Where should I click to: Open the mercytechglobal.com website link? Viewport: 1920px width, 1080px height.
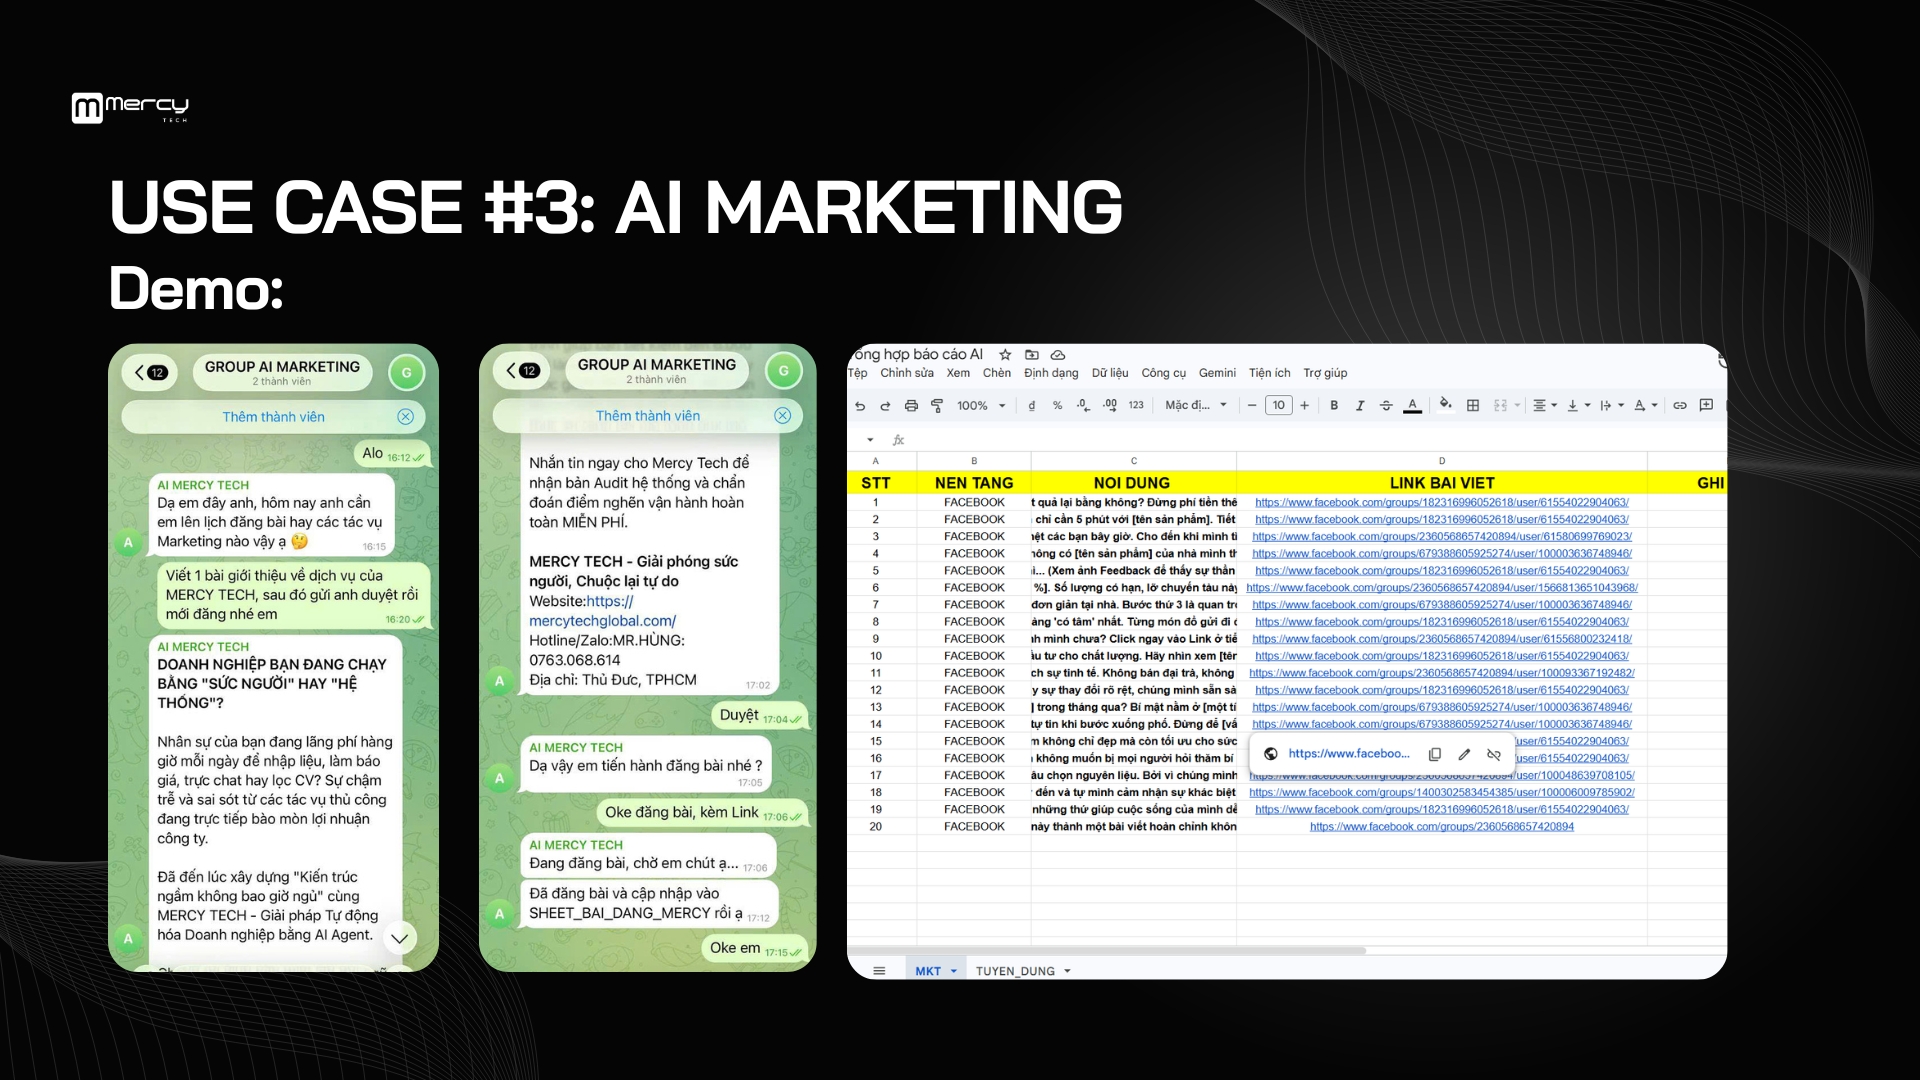(602, 611)
